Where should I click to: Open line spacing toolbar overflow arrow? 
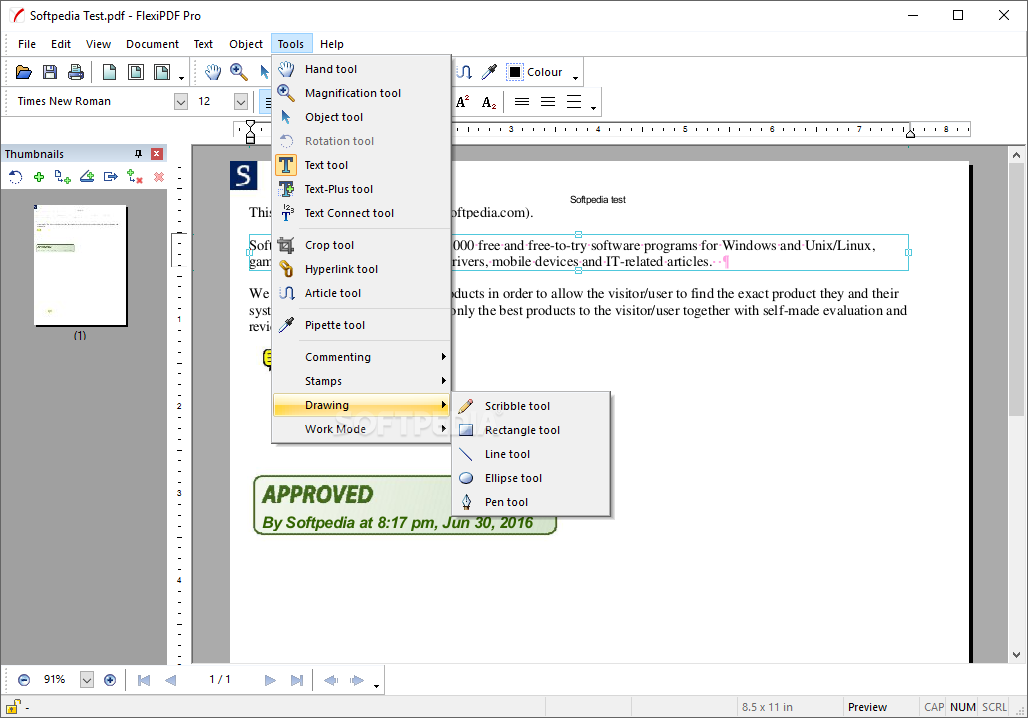click(593, 107)
